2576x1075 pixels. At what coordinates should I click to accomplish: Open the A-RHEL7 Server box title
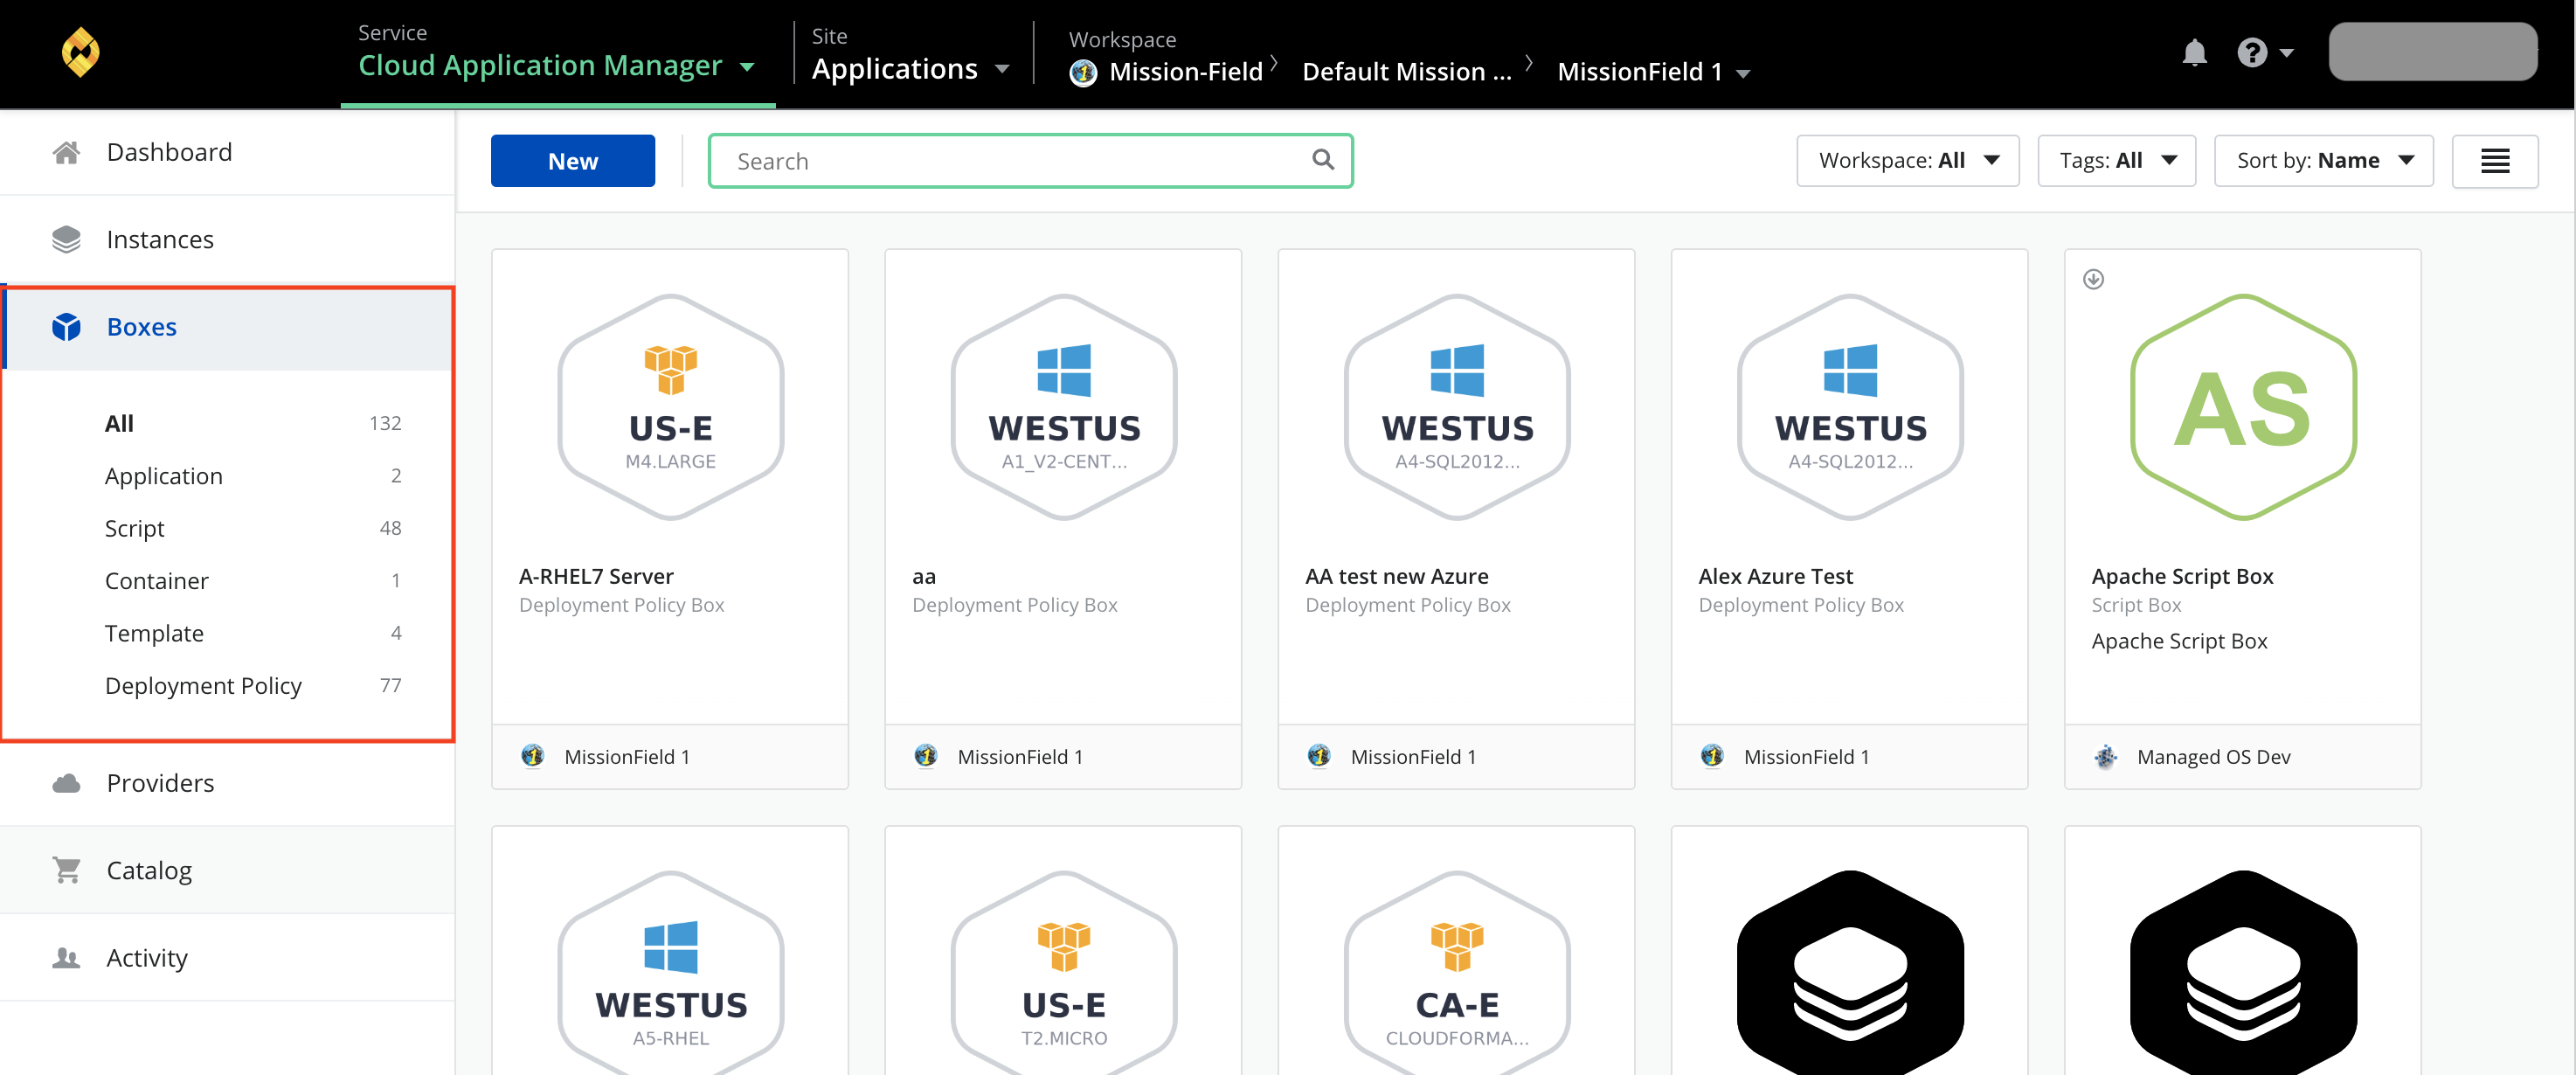click(596, 576)
